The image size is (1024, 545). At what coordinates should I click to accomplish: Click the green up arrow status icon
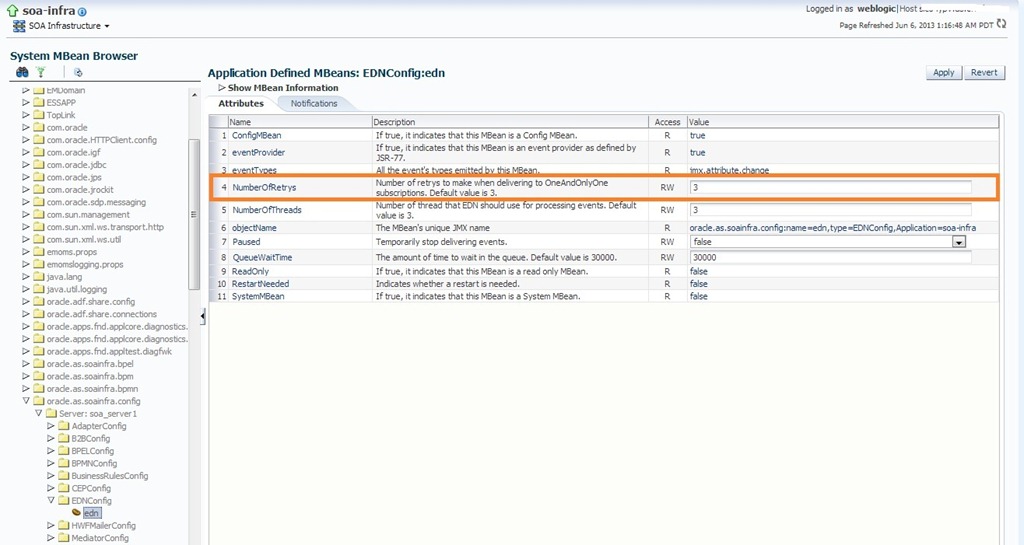[x=12, y=10]
